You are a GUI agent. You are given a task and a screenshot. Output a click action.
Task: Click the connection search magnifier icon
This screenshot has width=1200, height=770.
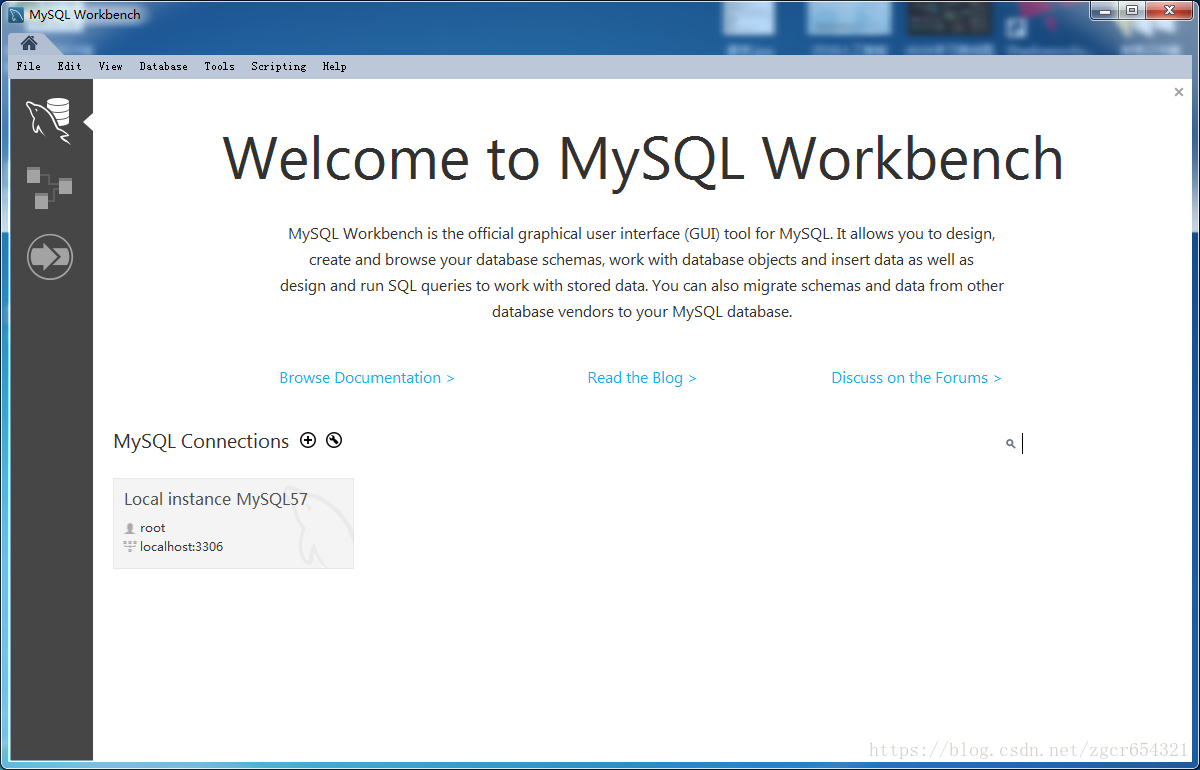pos(1011,443)
